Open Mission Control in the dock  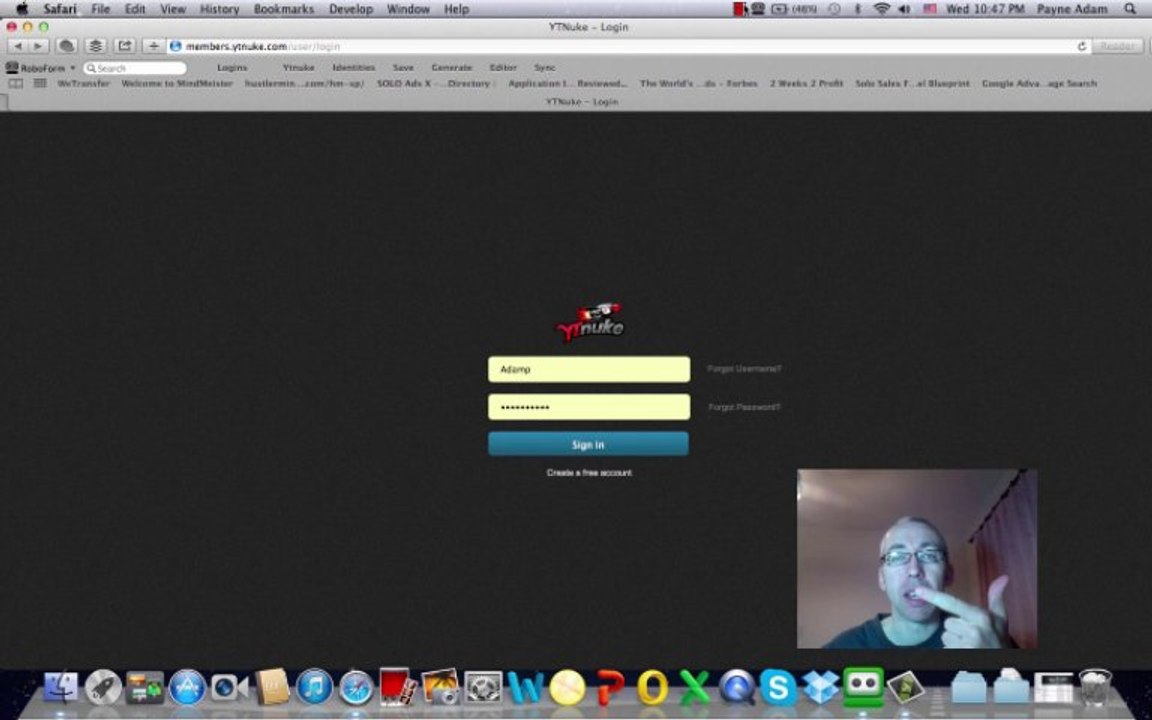(145, 688)
